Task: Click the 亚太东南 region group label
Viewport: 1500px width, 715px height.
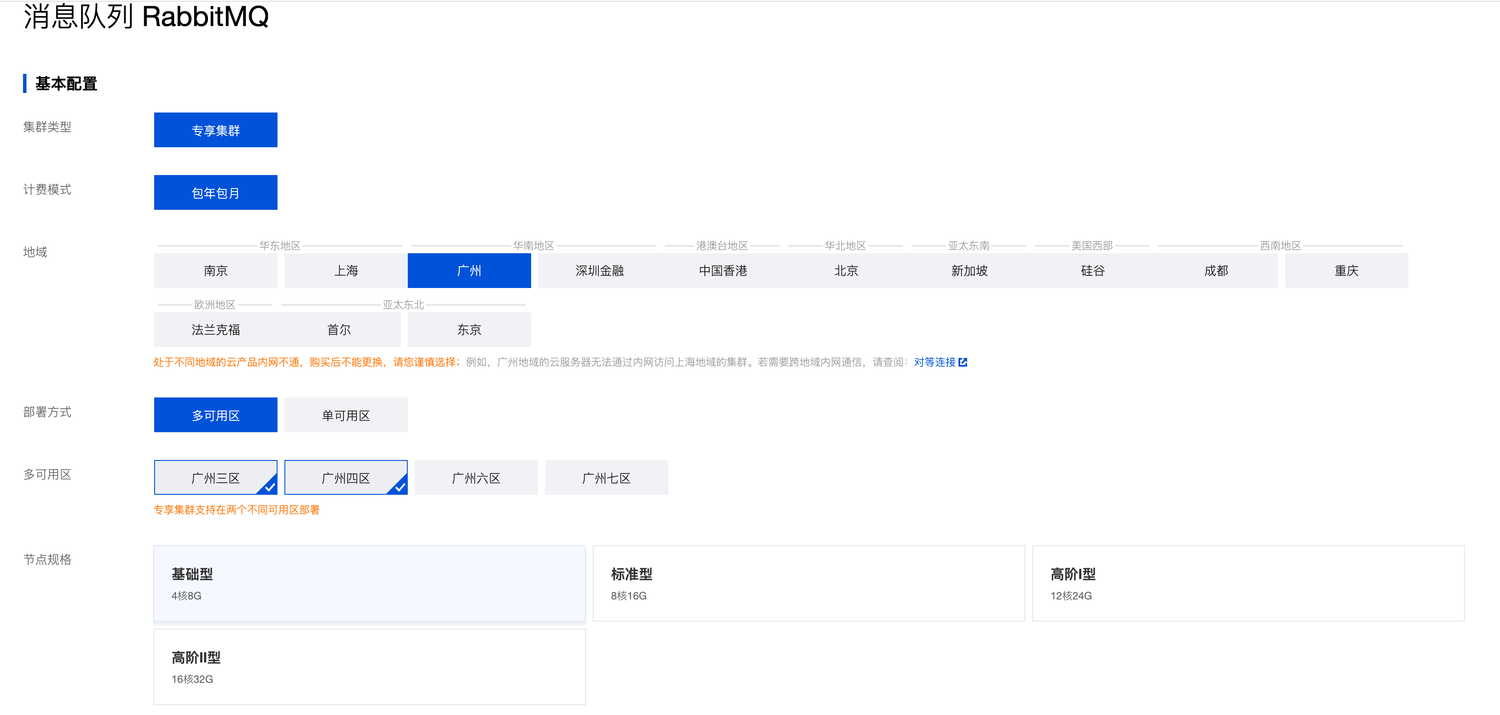Action: tap(969, 245)
